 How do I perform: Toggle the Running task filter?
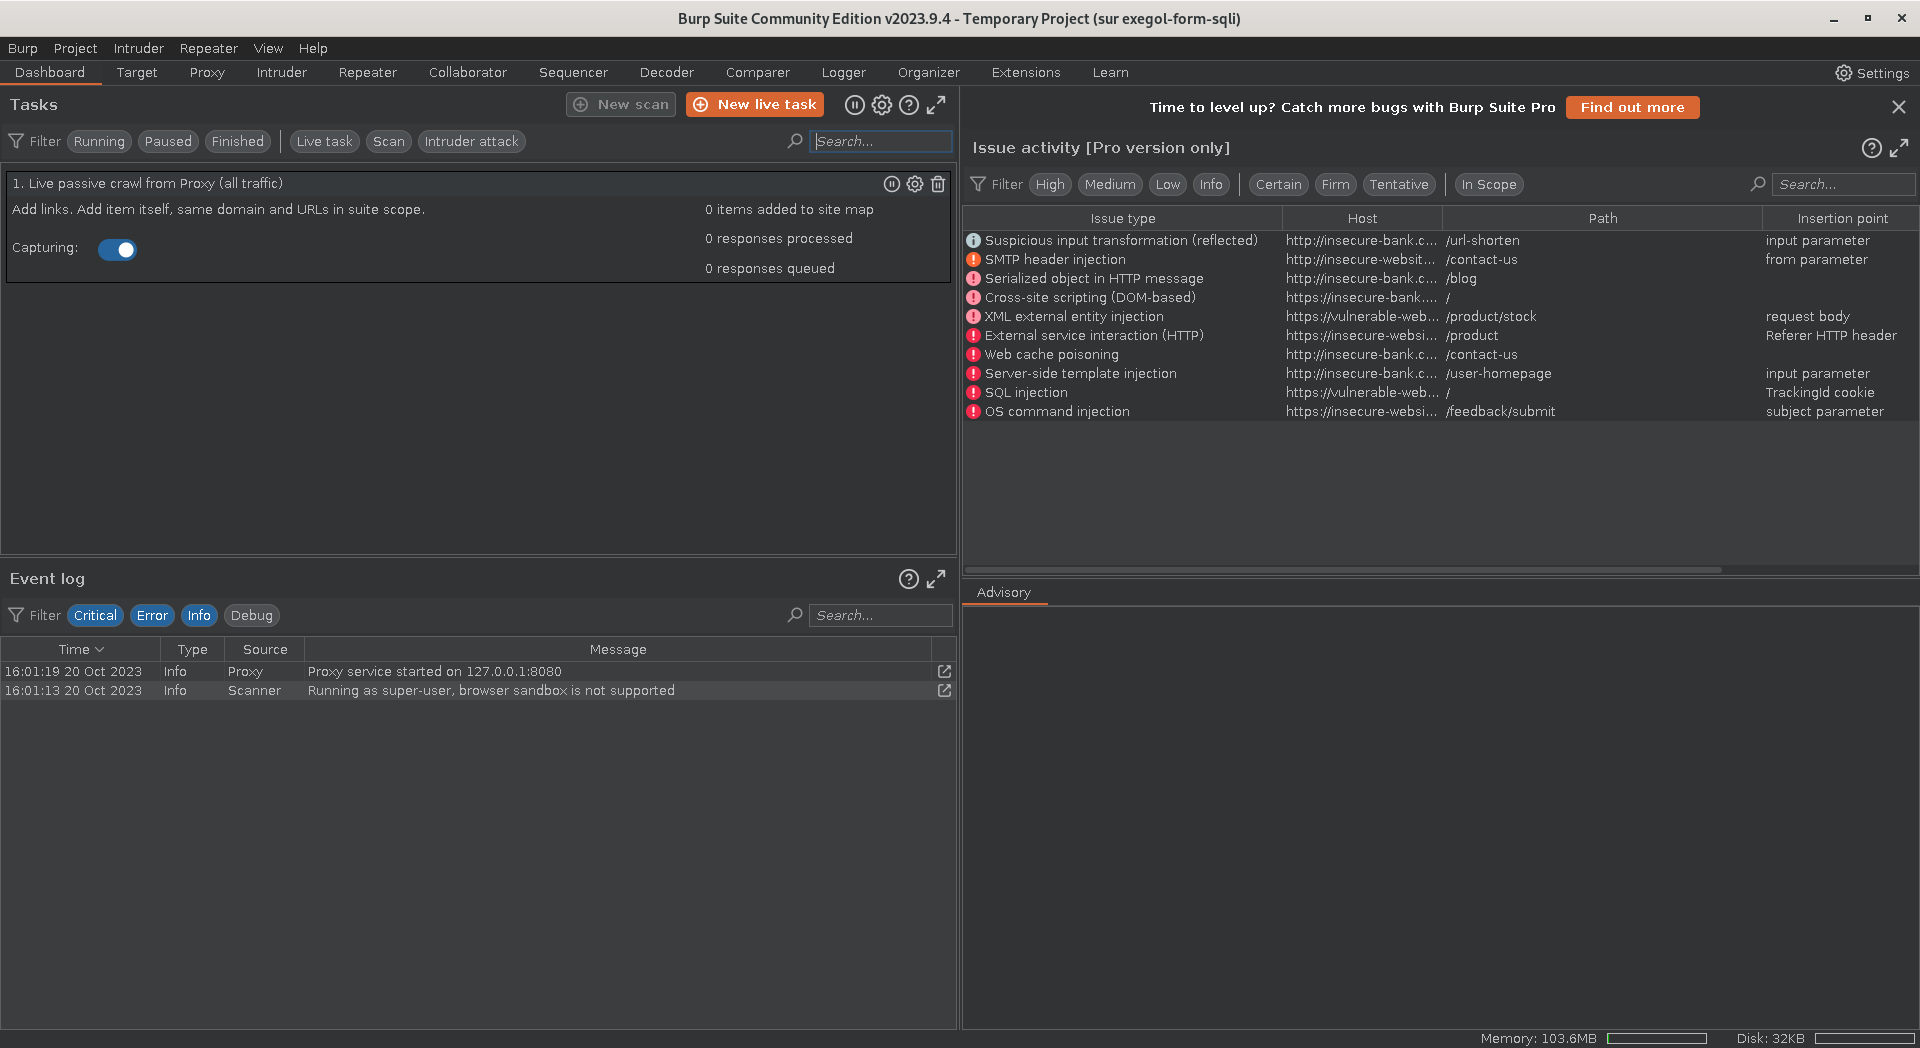[x=99, y=142]
